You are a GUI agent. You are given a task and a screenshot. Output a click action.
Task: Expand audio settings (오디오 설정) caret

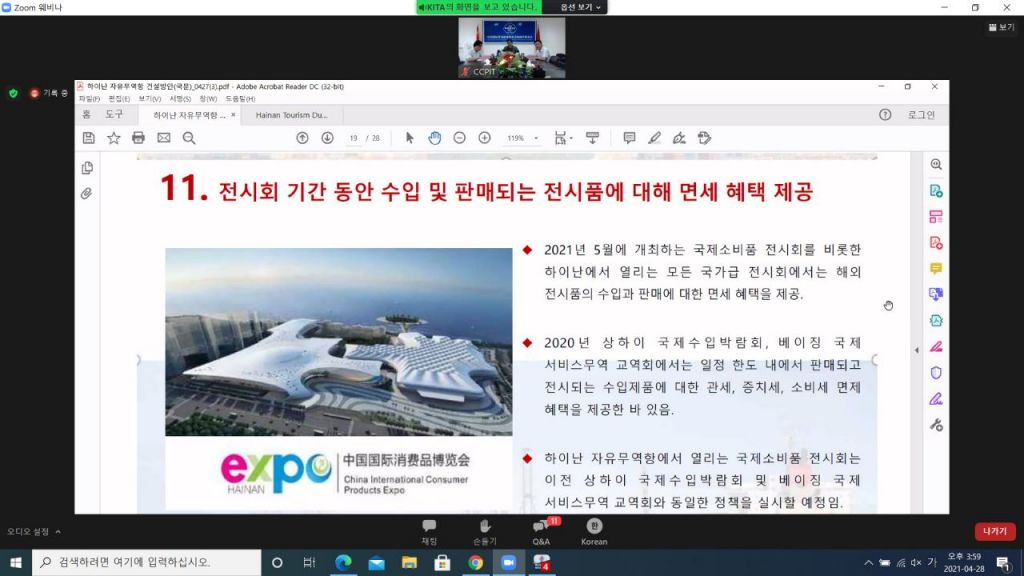(58, 532)
